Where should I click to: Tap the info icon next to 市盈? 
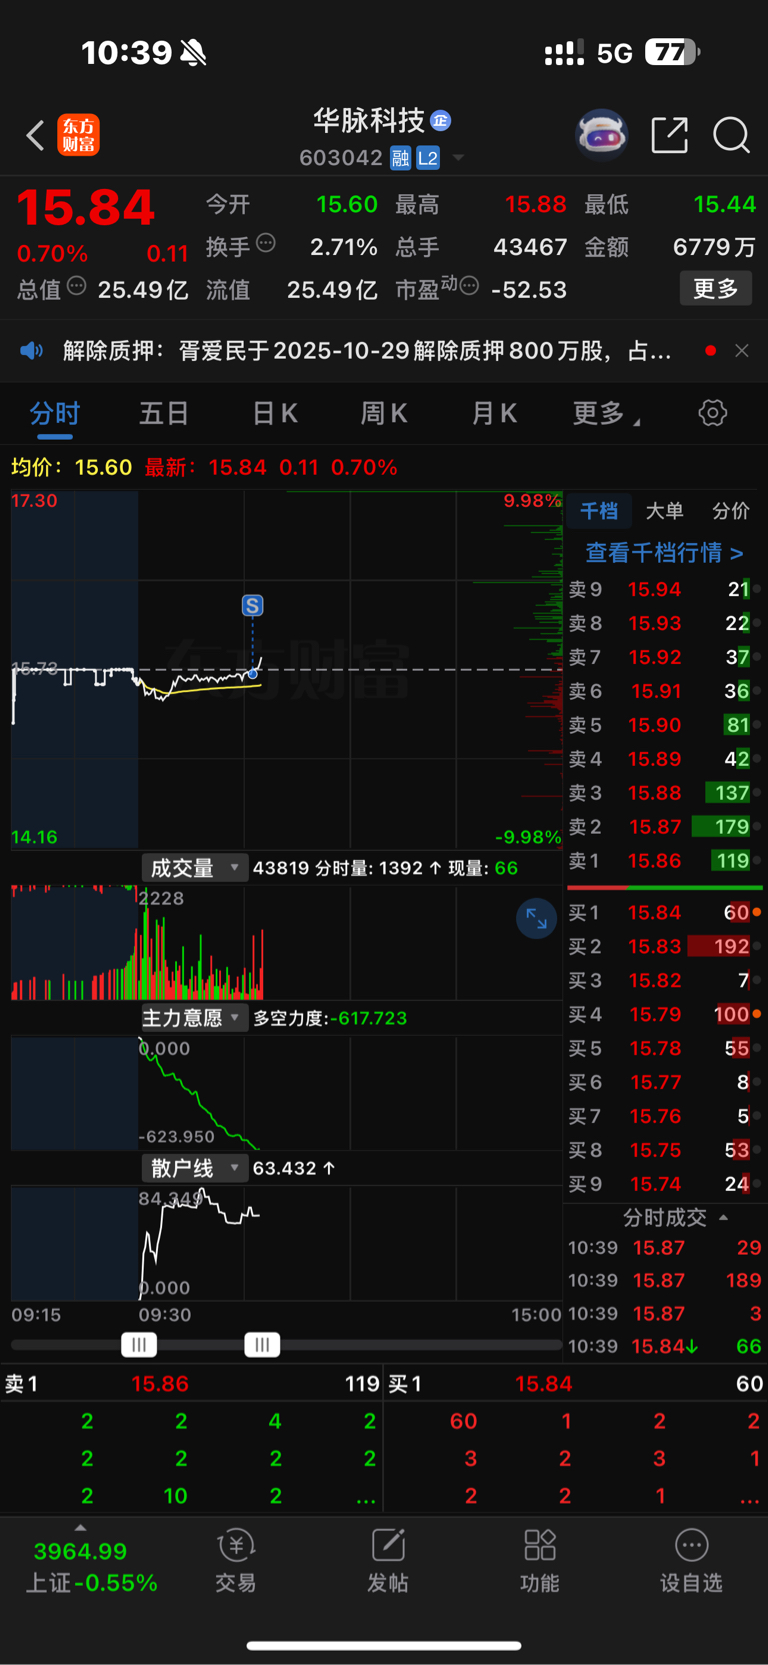click(x=469, y=287)
